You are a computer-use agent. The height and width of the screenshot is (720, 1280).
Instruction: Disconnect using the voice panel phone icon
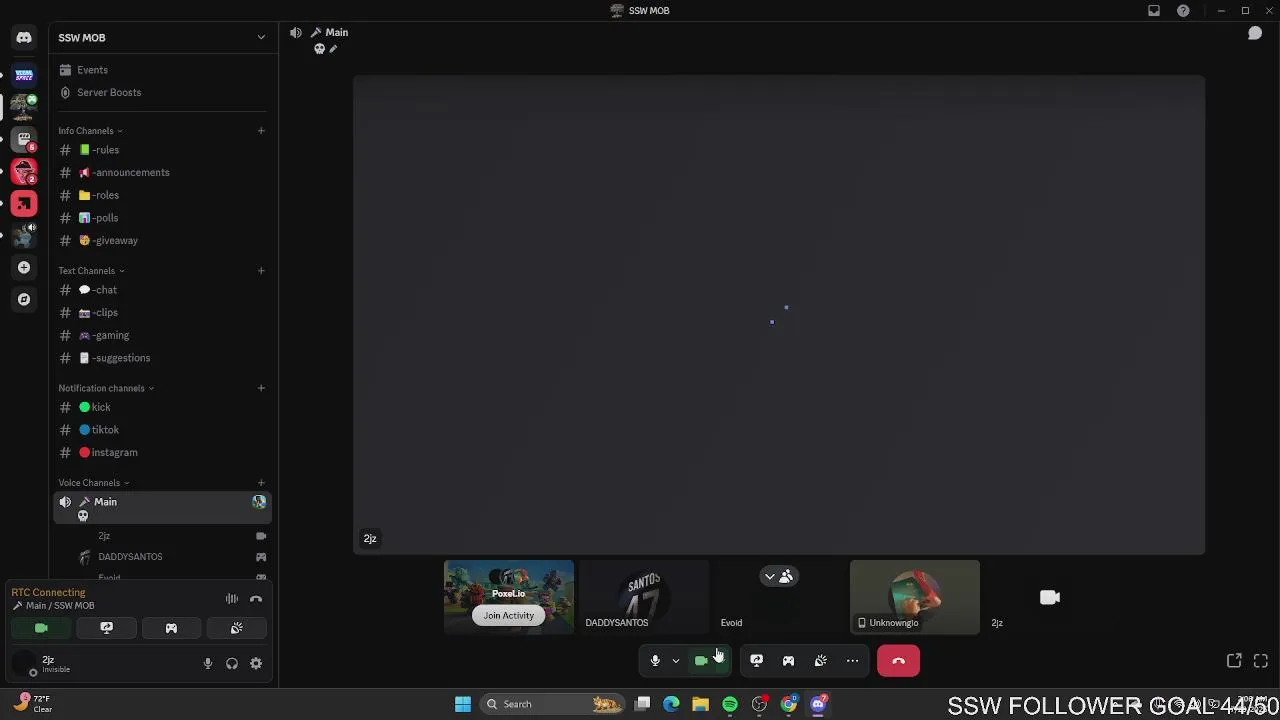[x=256, y=599]
